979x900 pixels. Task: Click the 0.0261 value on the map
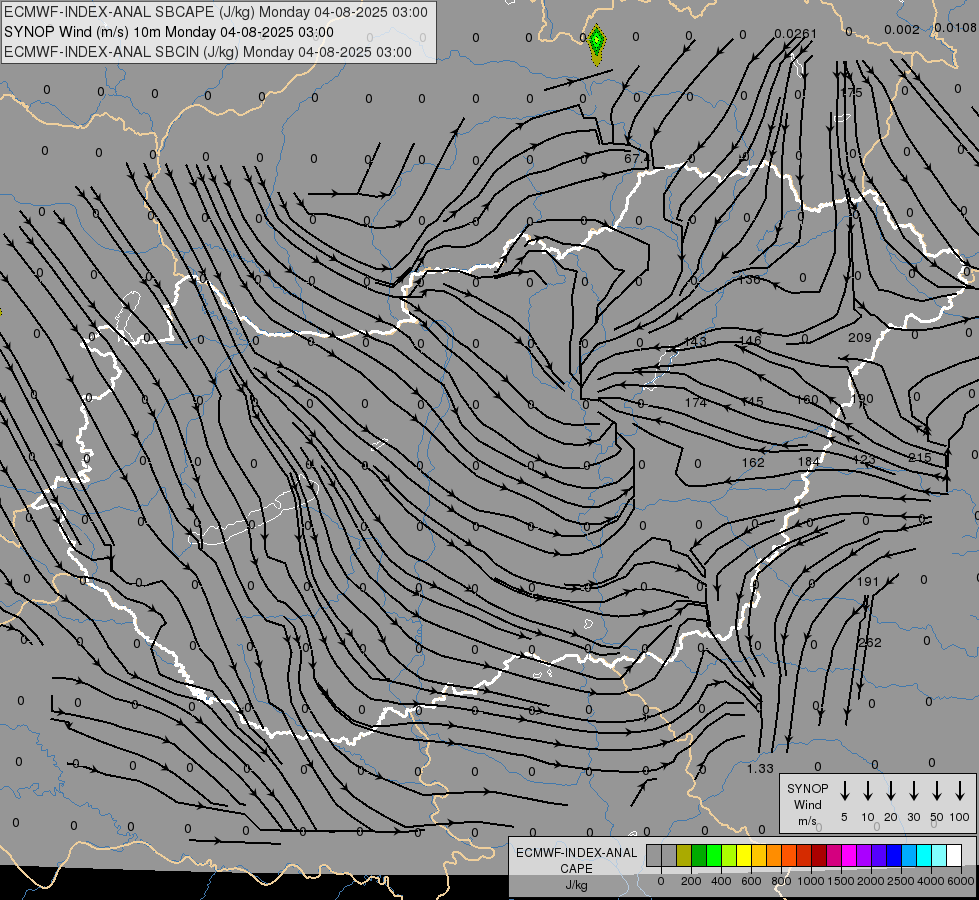pyautogui.click(x=795, y=34)
